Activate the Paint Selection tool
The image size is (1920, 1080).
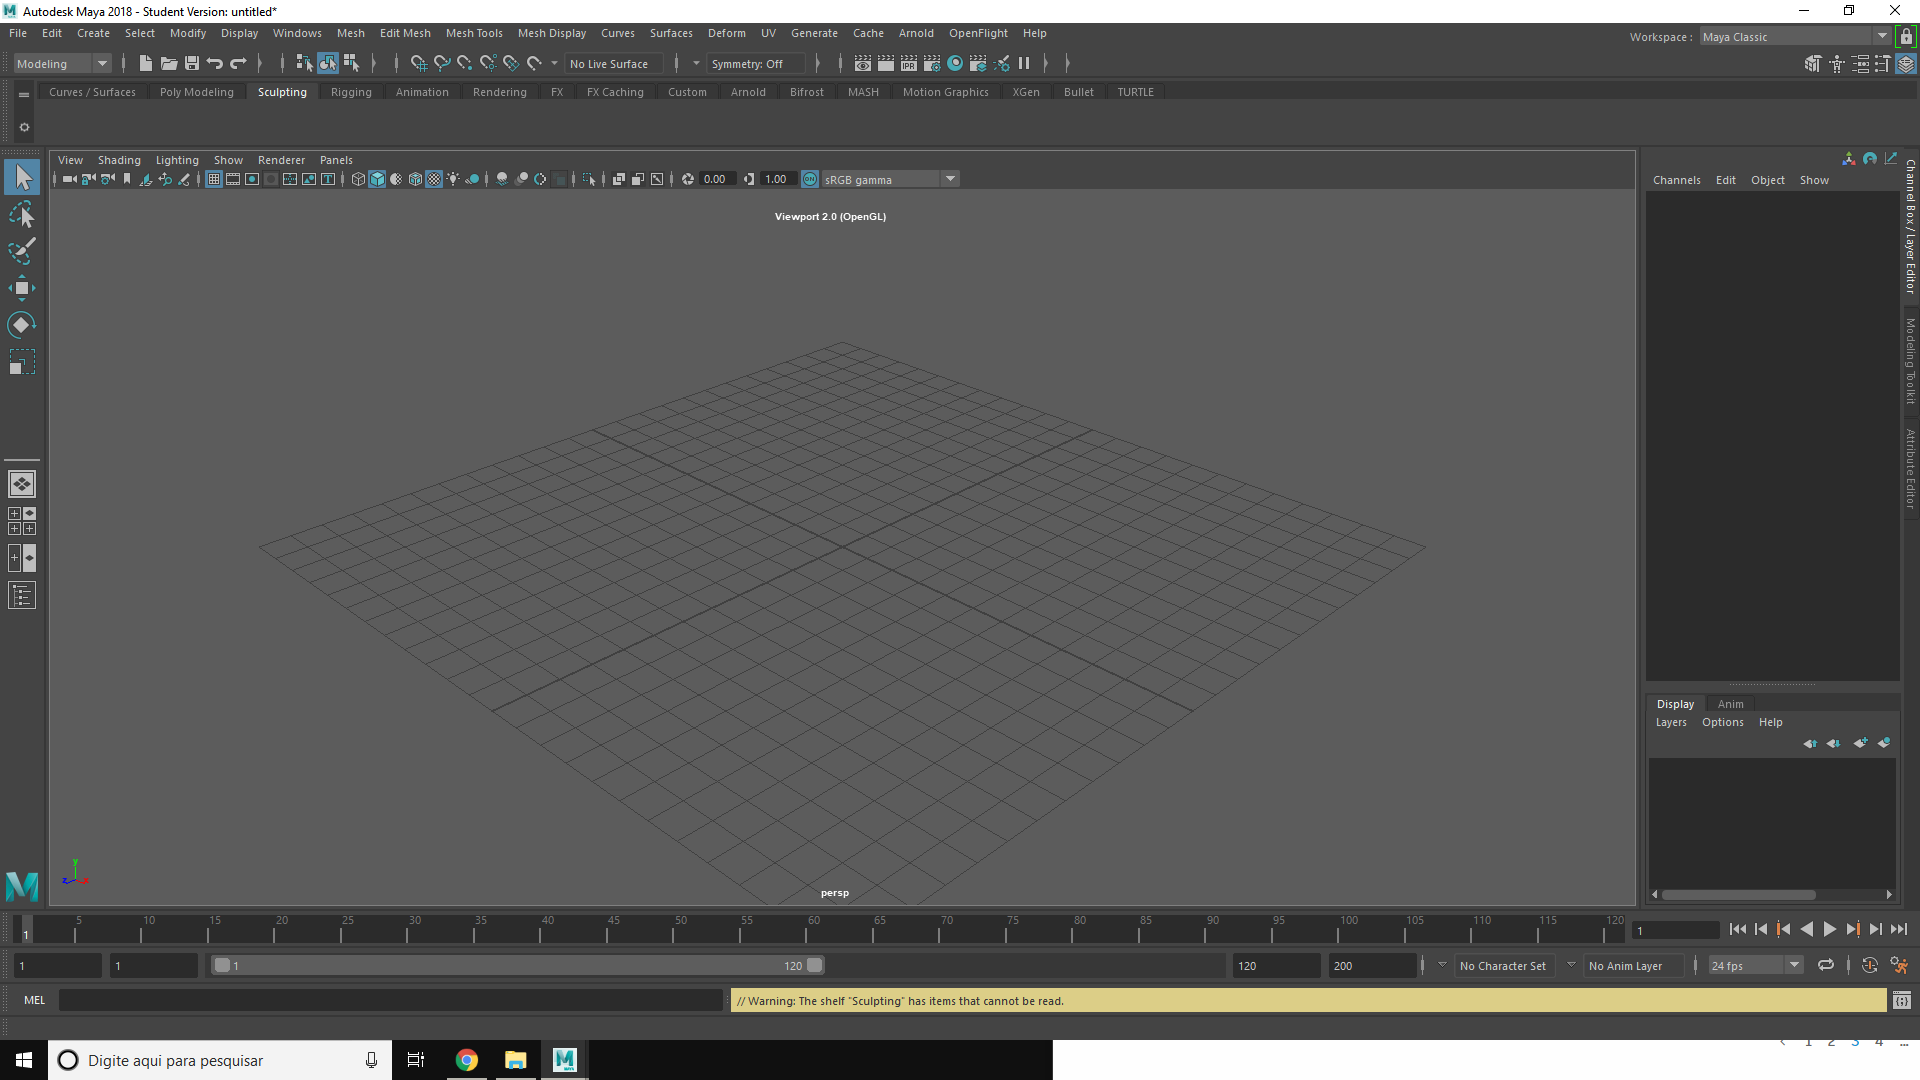coord(22,251)
